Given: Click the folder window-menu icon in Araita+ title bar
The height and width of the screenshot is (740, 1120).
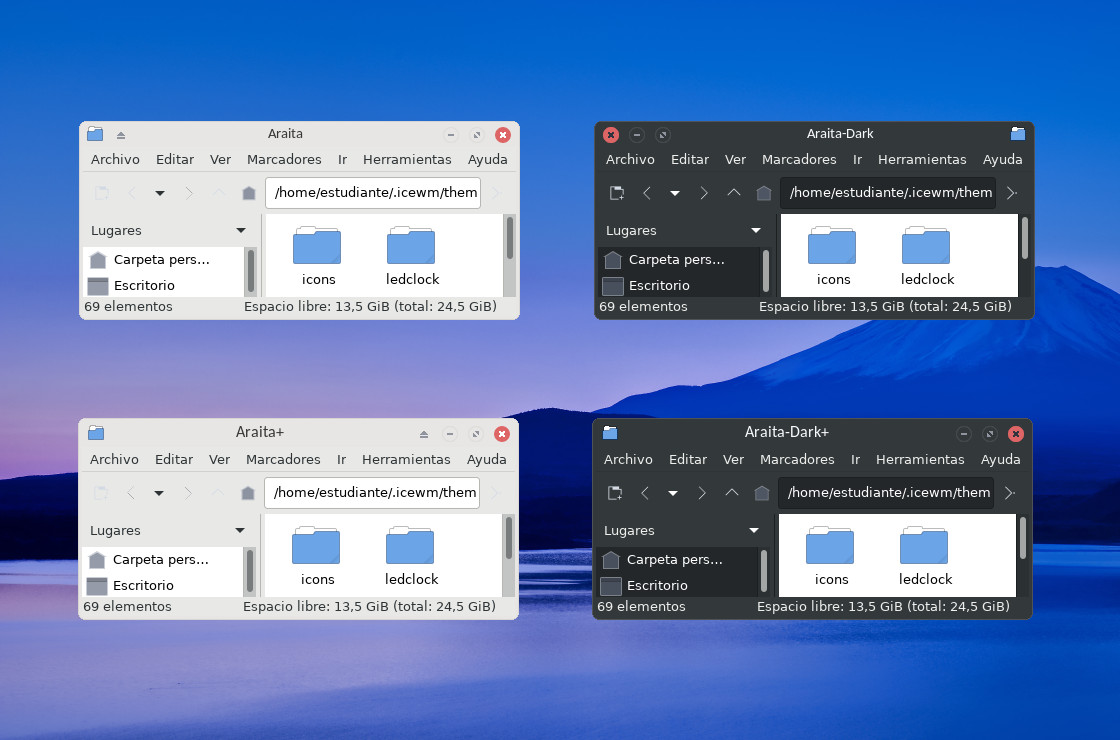Looking at the screenshot, I should coord(96,433).
